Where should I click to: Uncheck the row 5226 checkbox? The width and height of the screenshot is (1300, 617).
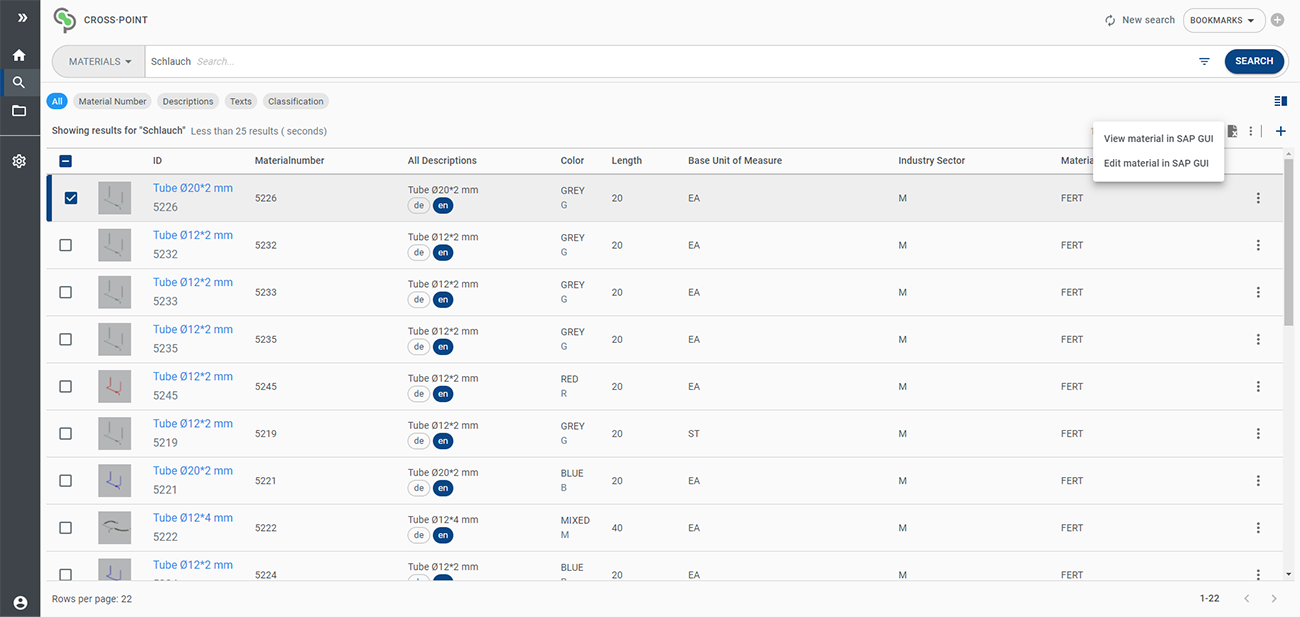pyautogui.click(x=71, y=198)
